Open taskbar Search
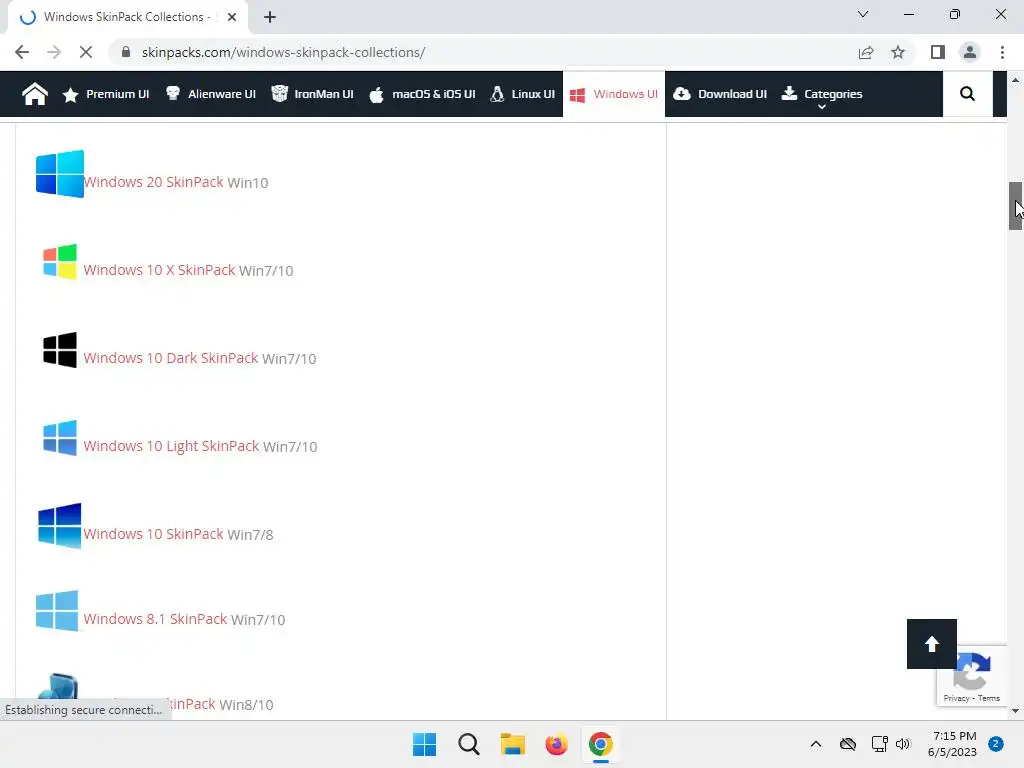Viewport: 1024px width, 768px height. 468,744
